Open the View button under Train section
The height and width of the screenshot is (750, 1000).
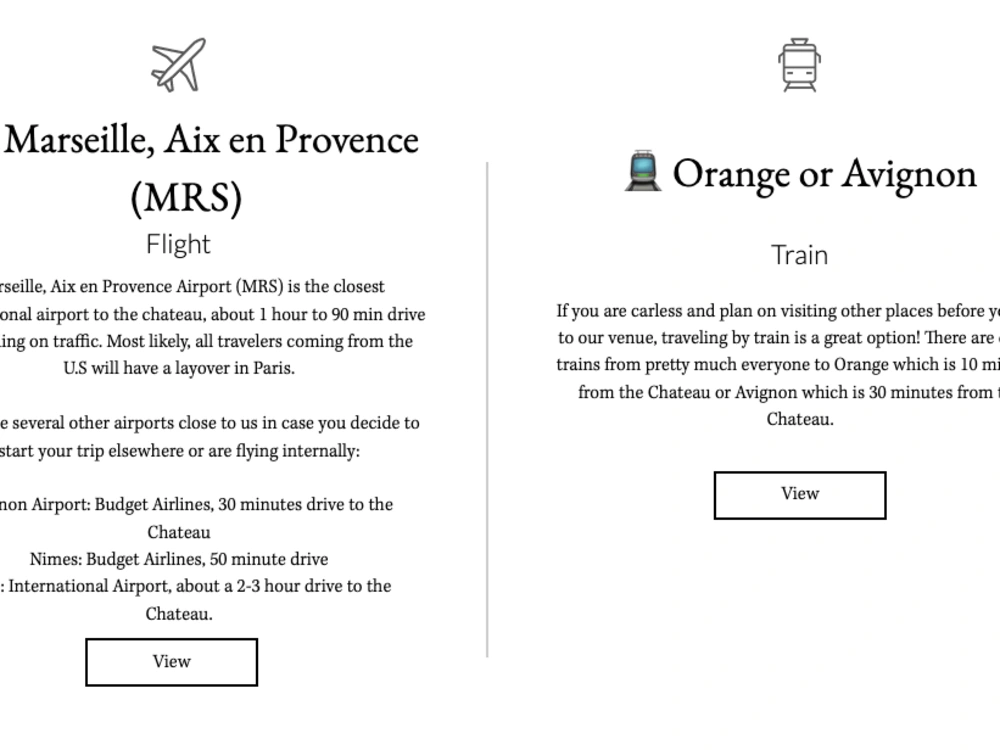(800, 495)
